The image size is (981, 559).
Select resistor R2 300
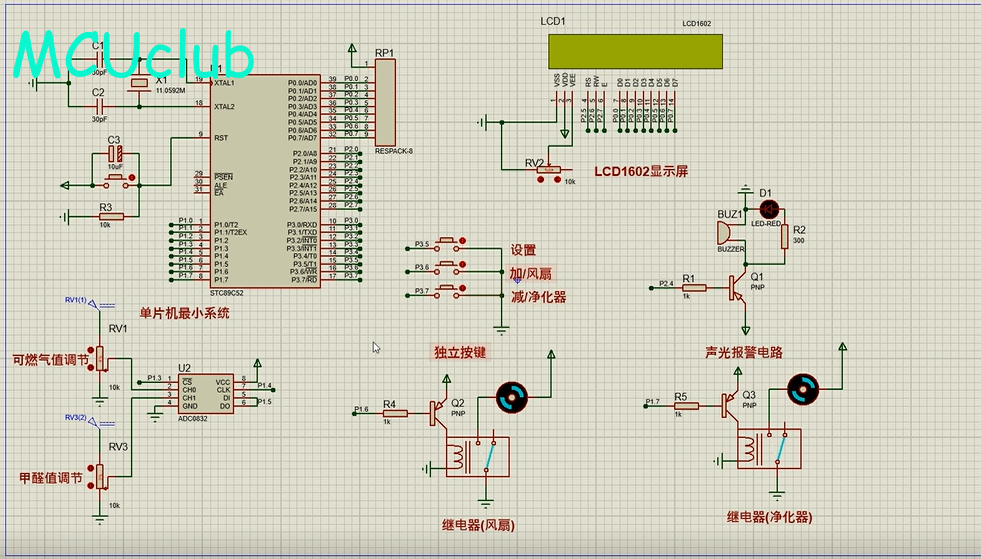click(785, 237)
